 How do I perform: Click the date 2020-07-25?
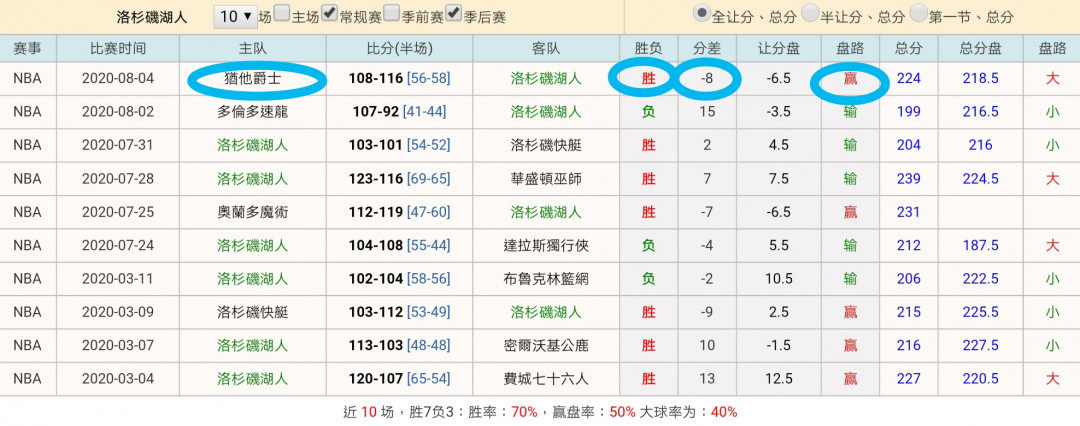118,212
